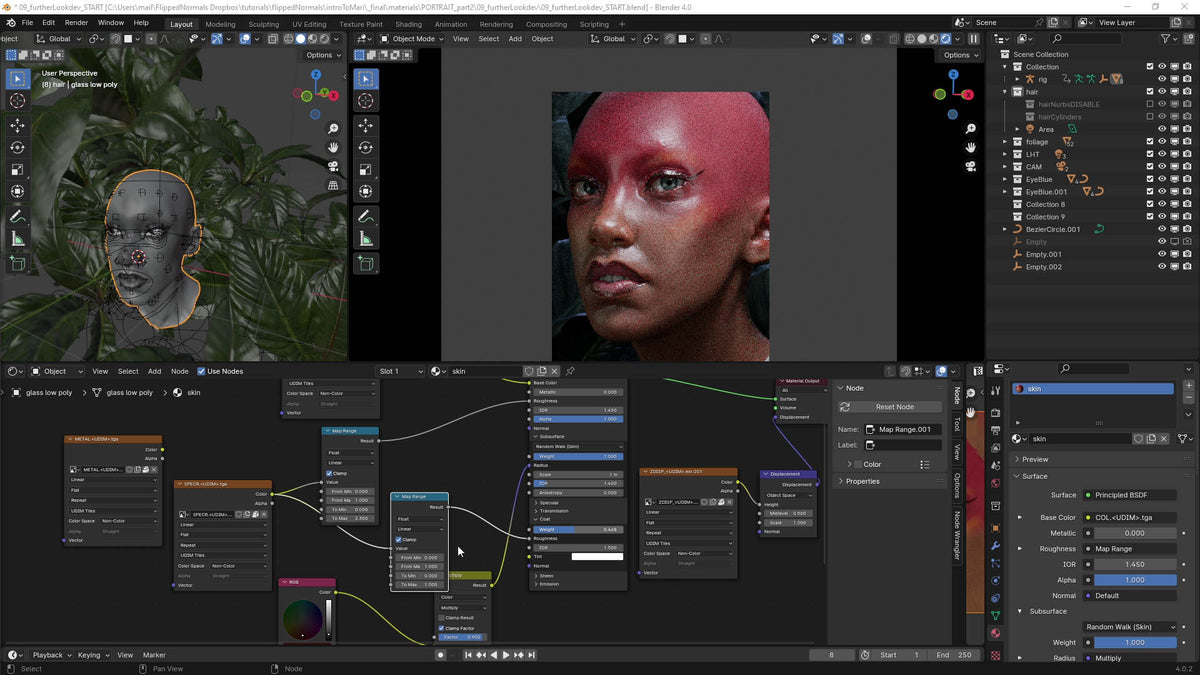Open the World properties tab
Screen dimensions: 1200x675
(x=995, y=483)
